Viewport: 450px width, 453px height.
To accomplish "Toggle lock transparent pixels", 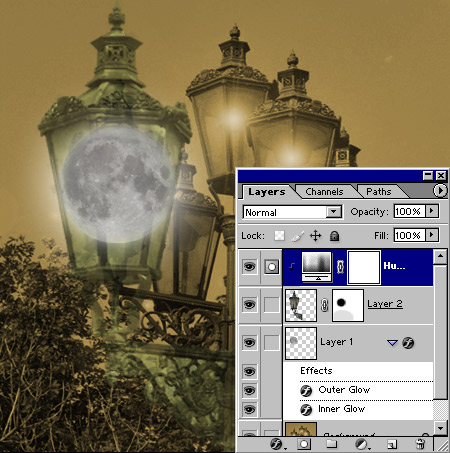I will click(x=279, y=236).
